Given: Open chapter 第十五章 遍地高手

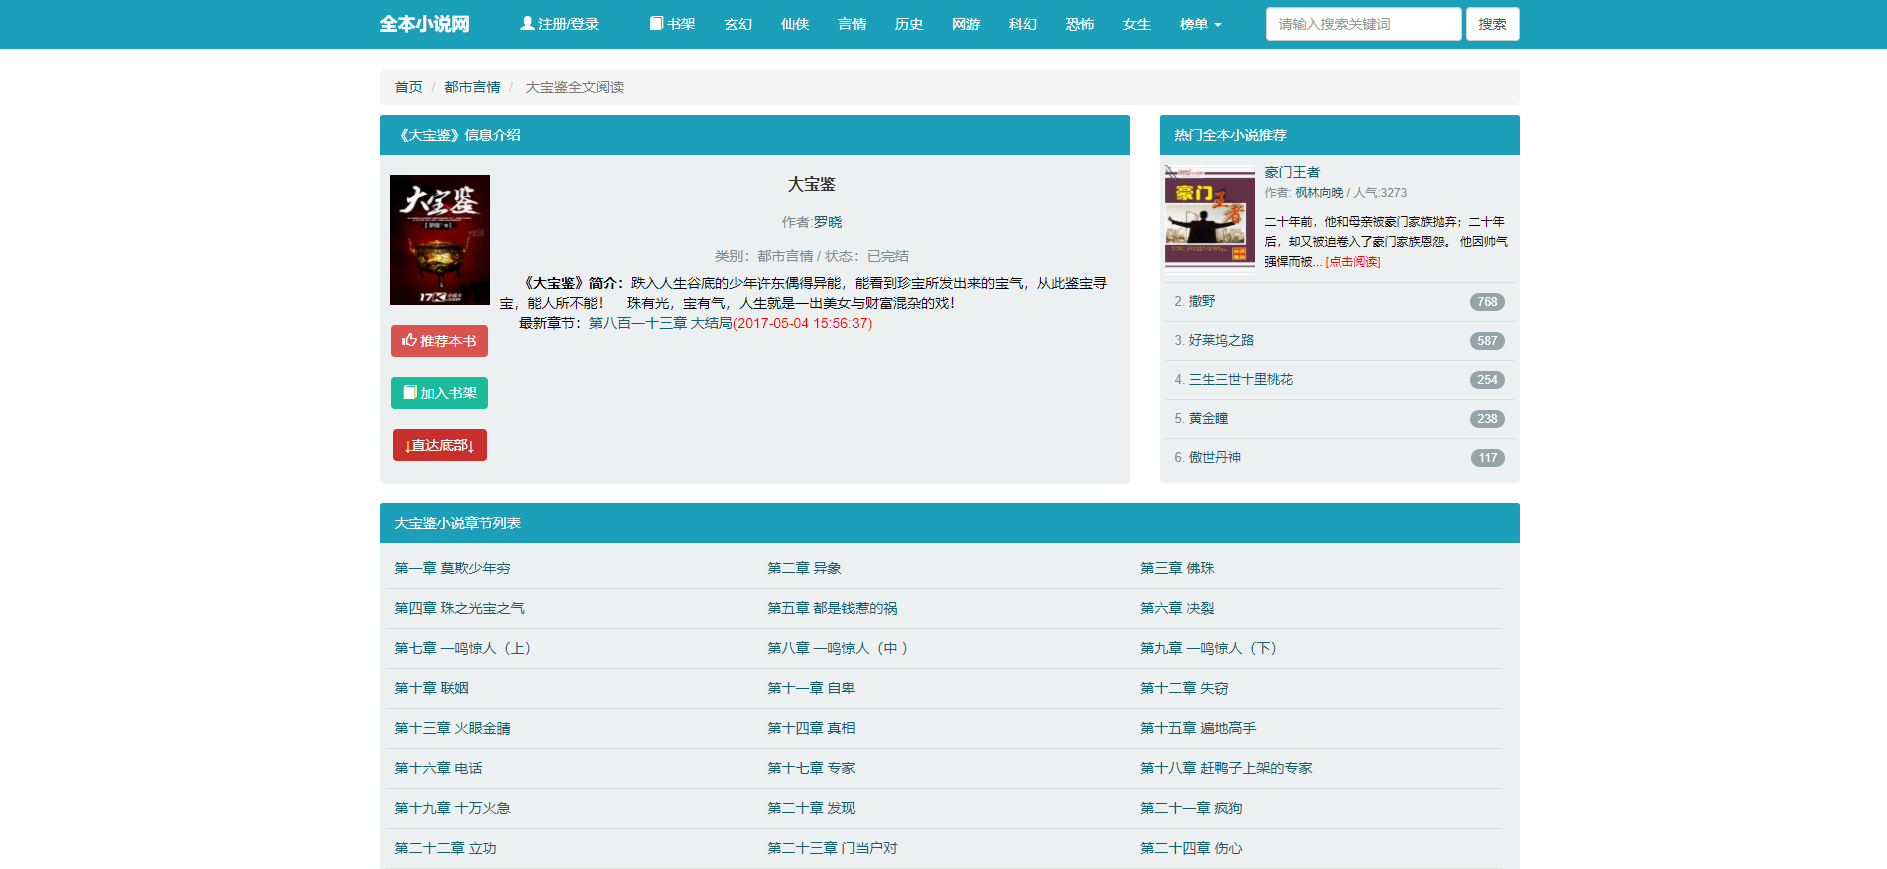Looking at the screenshot, I should coord(1198,728).
